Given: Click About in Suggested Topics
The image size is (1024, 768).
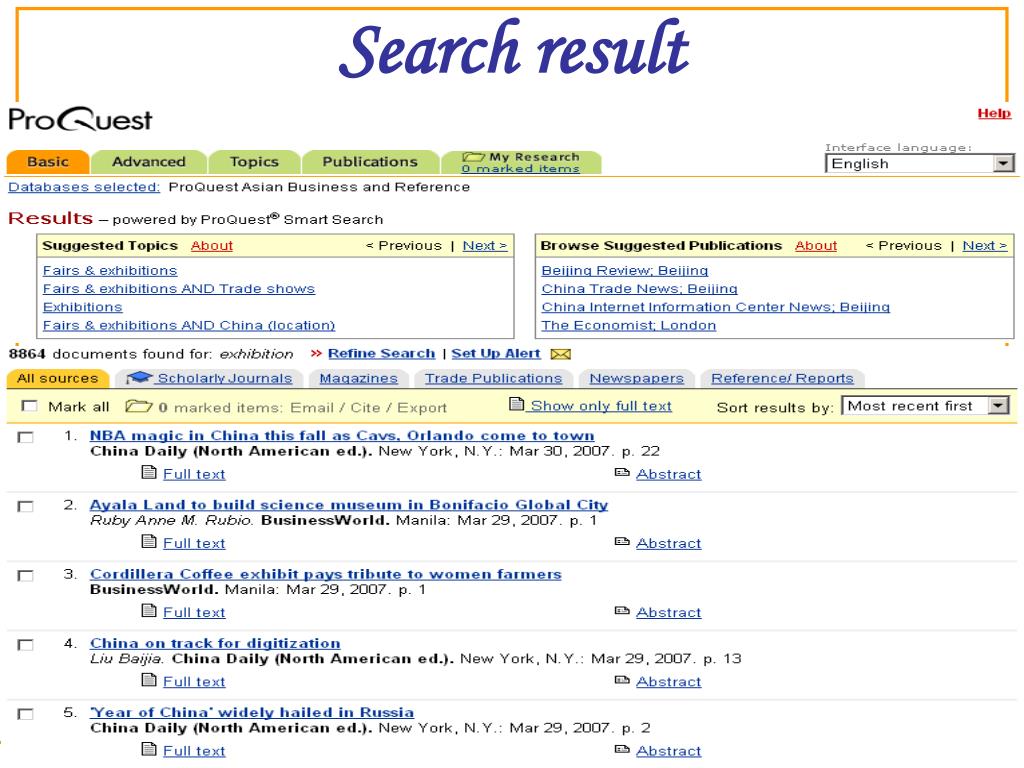Looking at the screenshot, I should pos(212,246).
